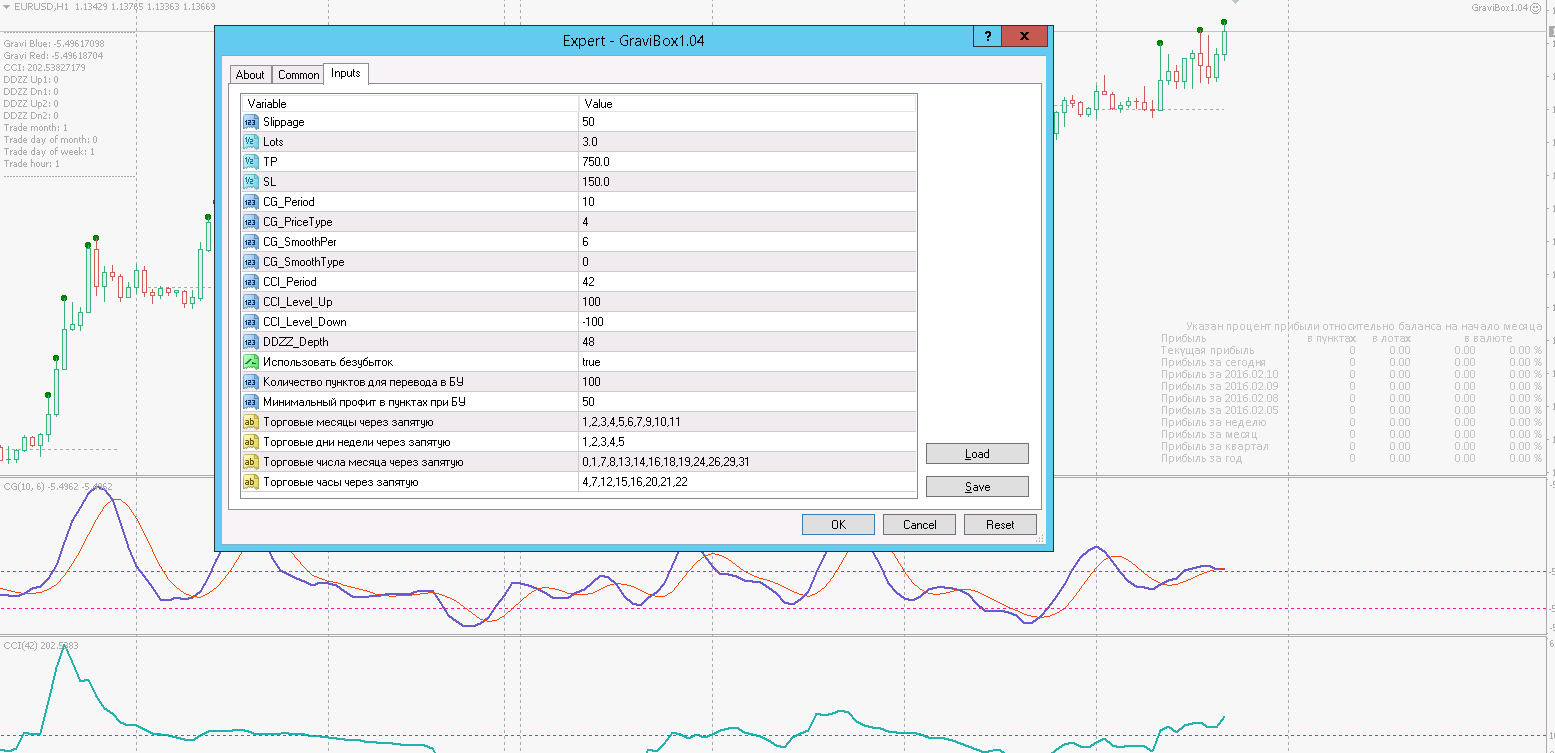Click the Reset button
1555x753 pixels.
[1000, 525]
